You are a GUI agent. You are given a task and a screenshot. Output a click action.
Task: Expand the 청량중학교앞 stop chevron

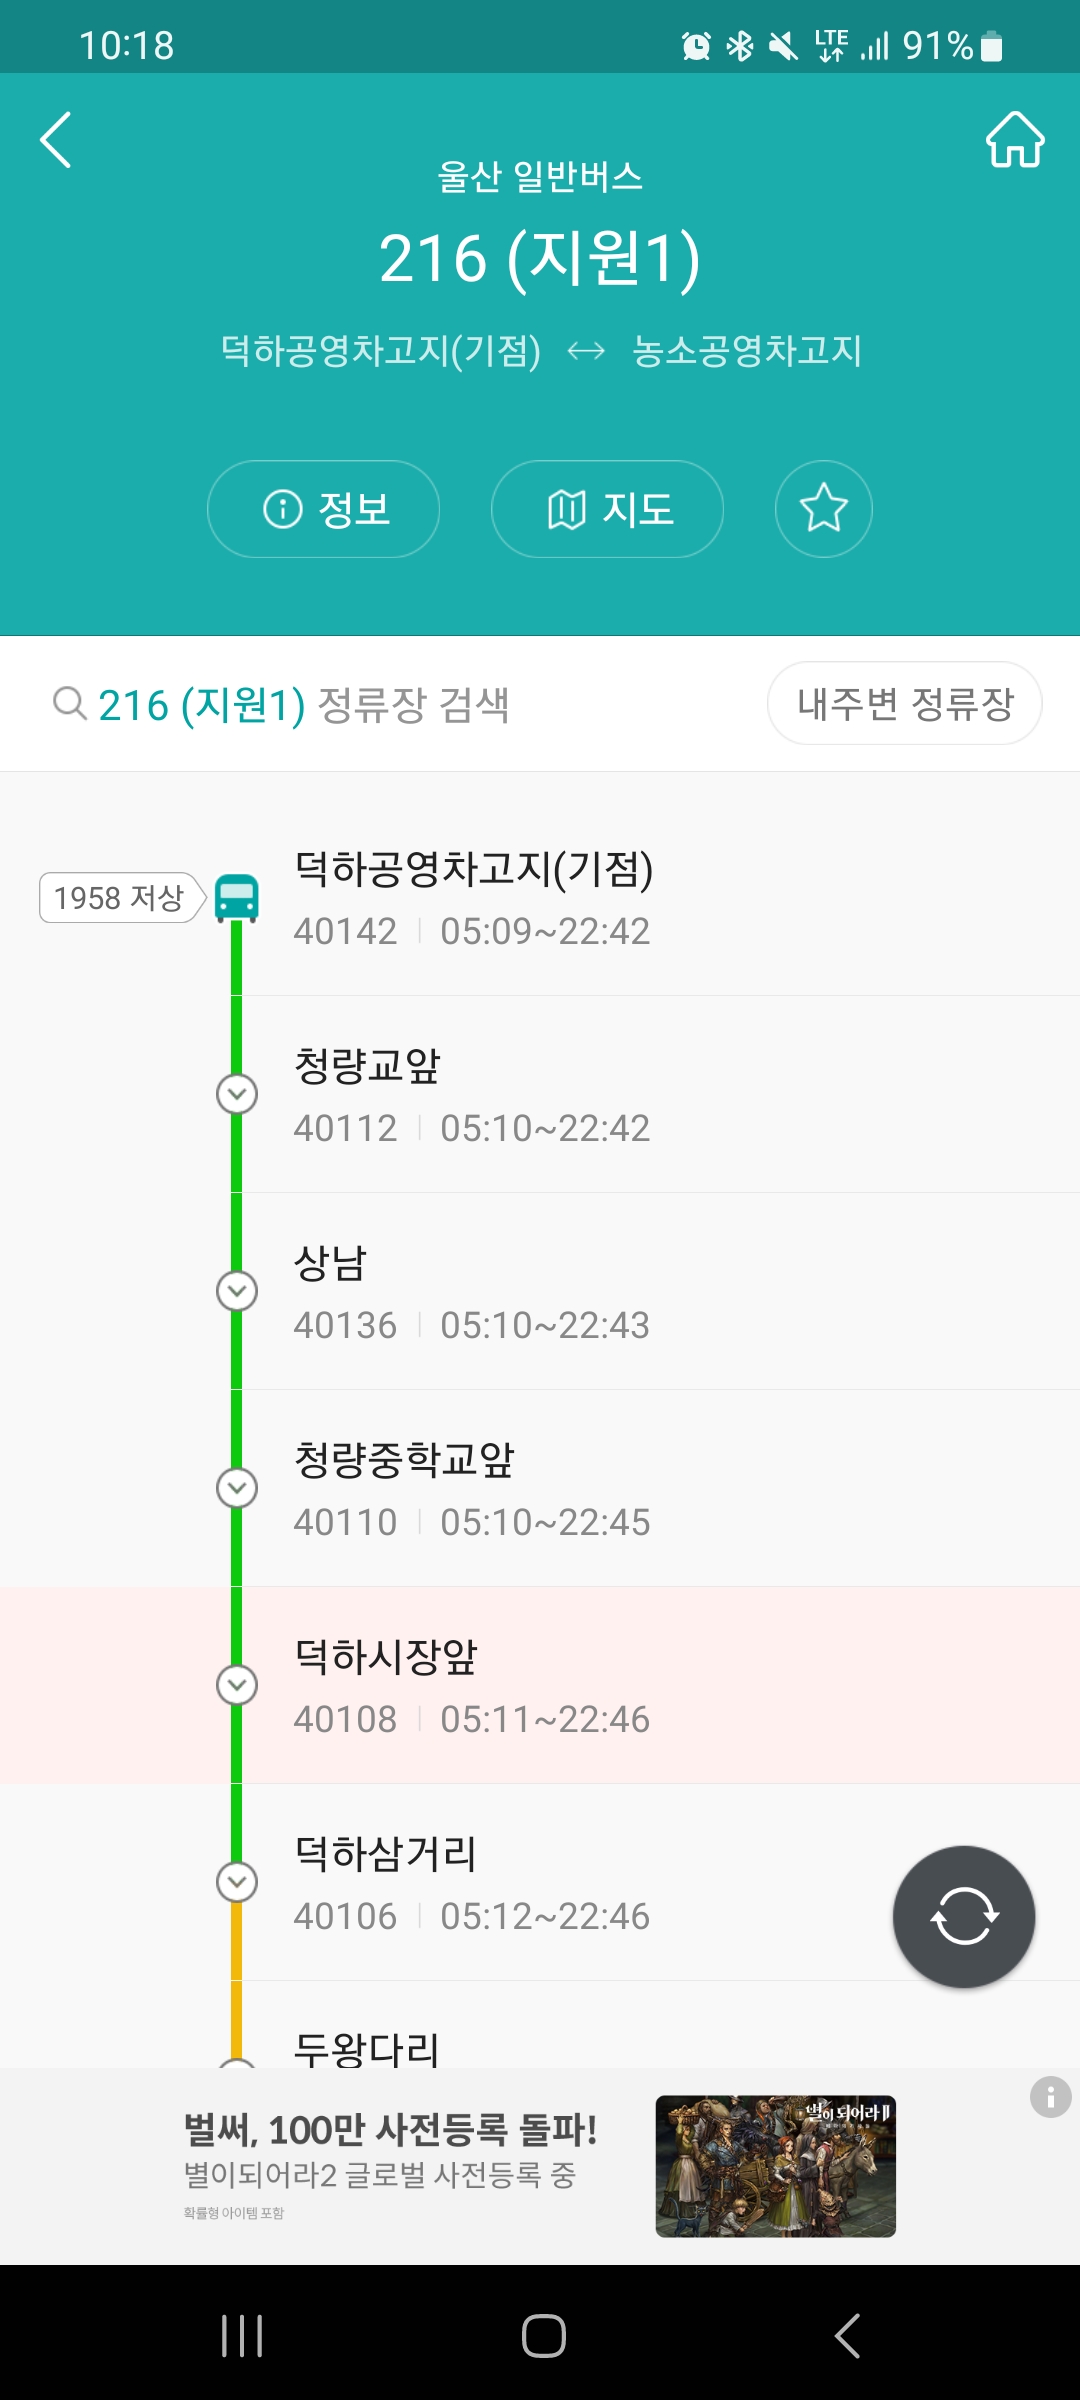pyautogui.click(x=237, y=1487)
